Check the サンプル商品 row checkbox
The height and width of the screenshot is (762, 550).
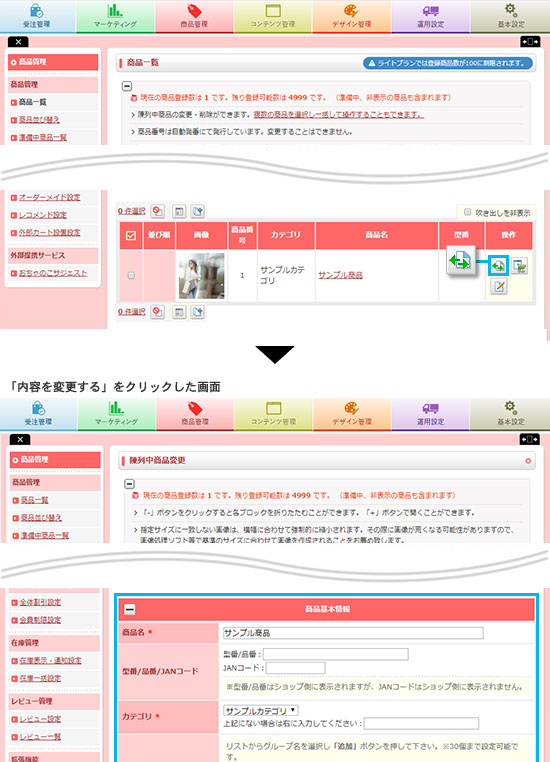(x=131, y=276)
